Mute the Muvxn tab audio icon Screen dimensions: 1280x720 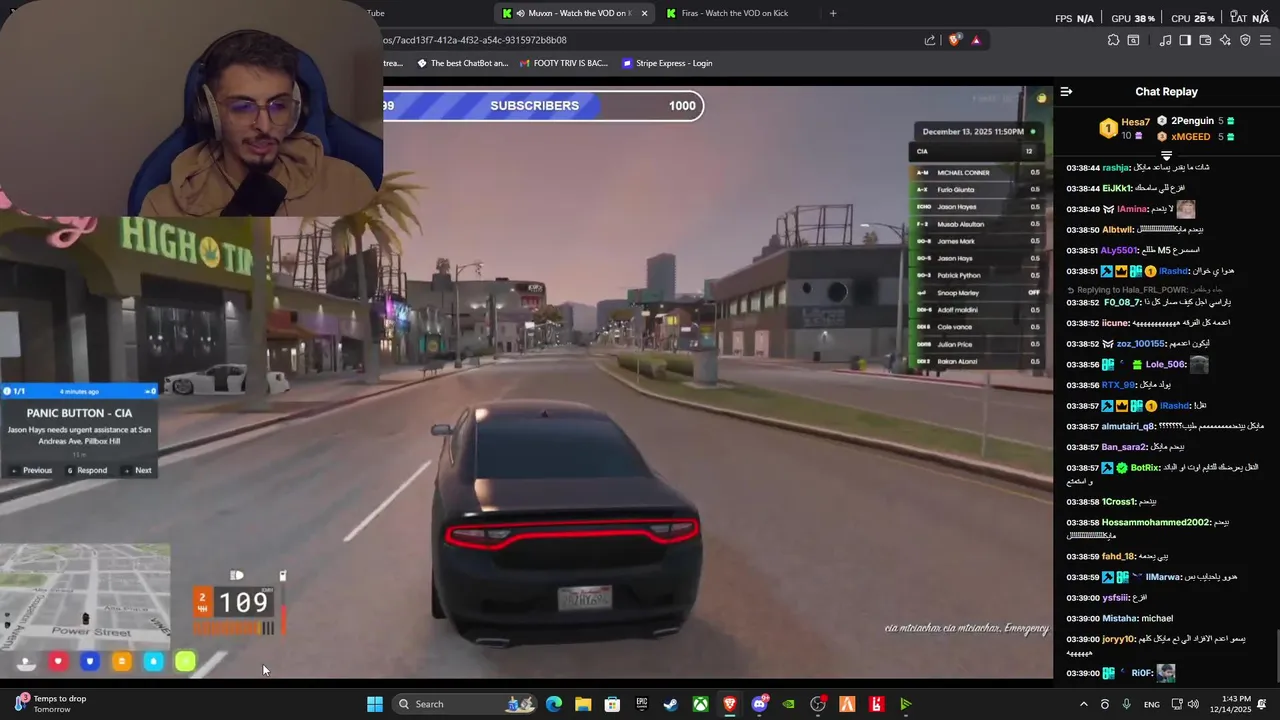click(x=520, y=13)
